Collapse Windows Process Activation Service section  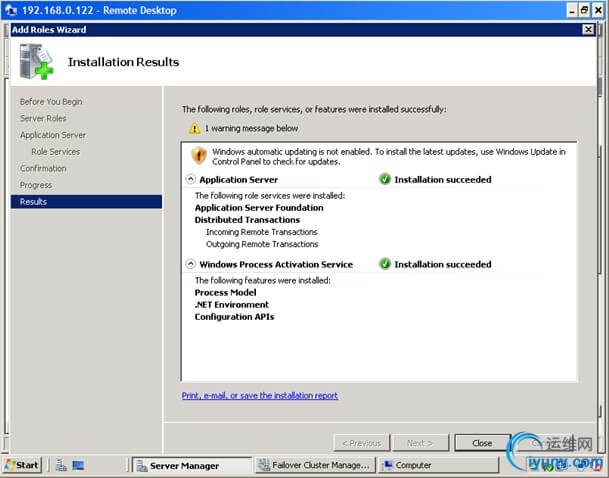(190, 264)
